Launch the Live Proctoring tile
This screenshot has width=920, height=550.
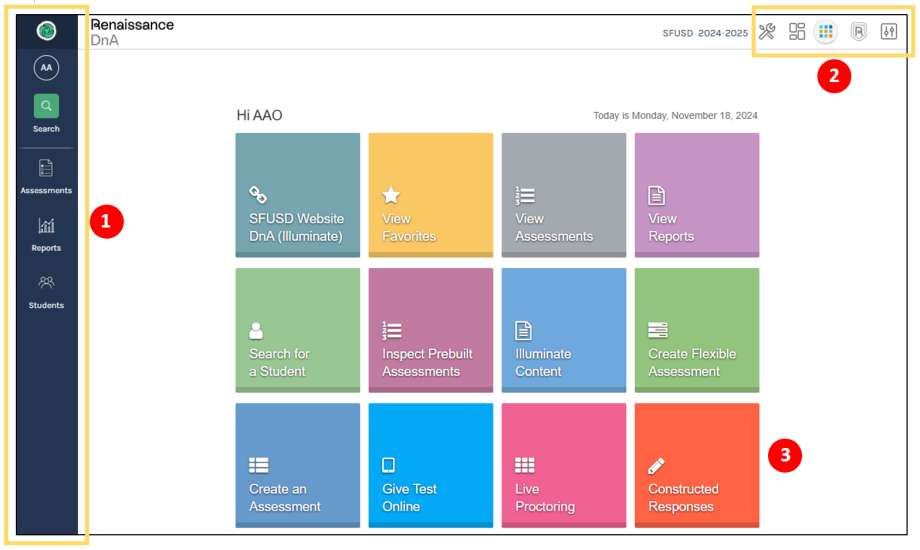point(563,465)
